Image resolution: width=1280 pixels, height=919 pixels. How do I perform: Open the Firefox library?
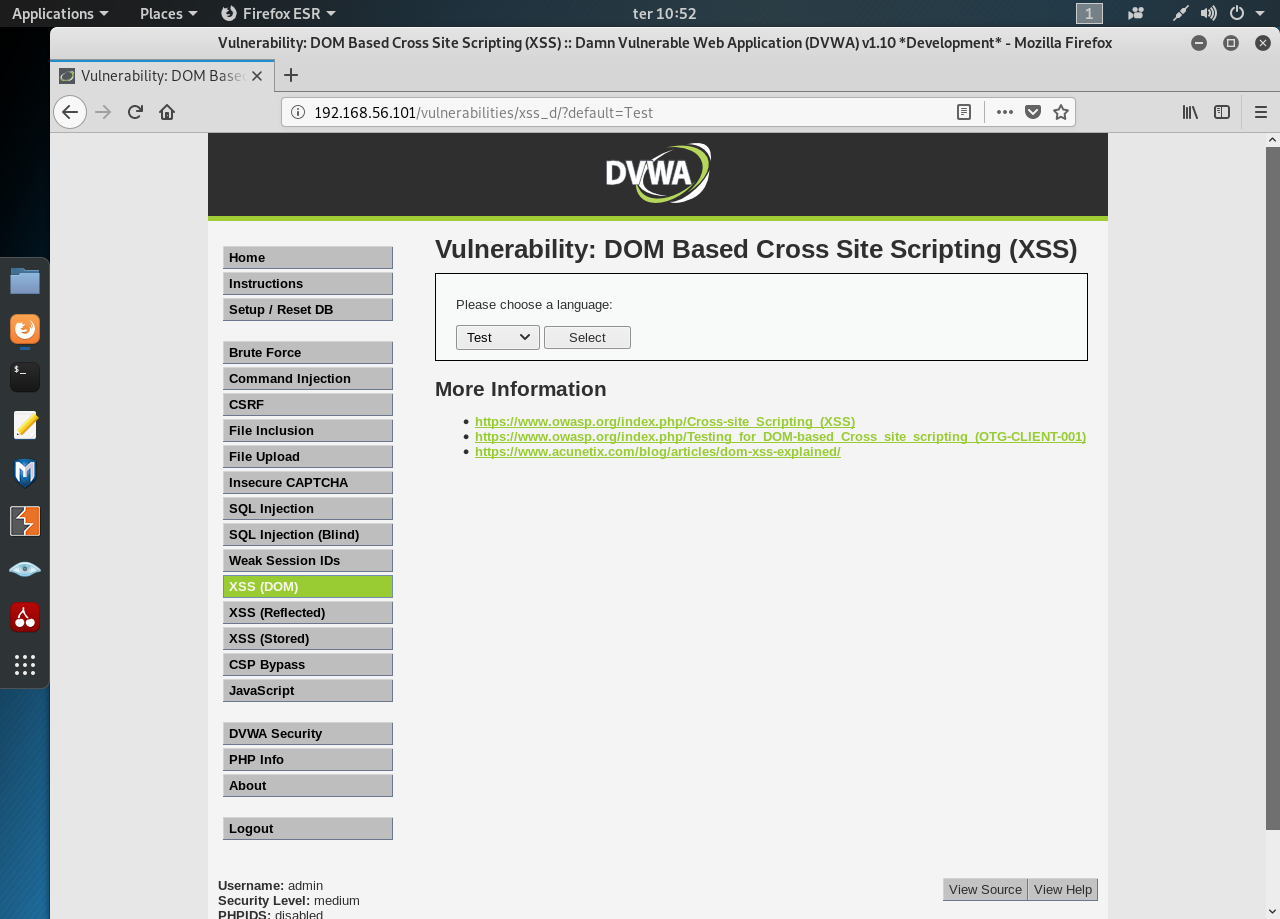pyautogui.click(x=1190, y=112)
